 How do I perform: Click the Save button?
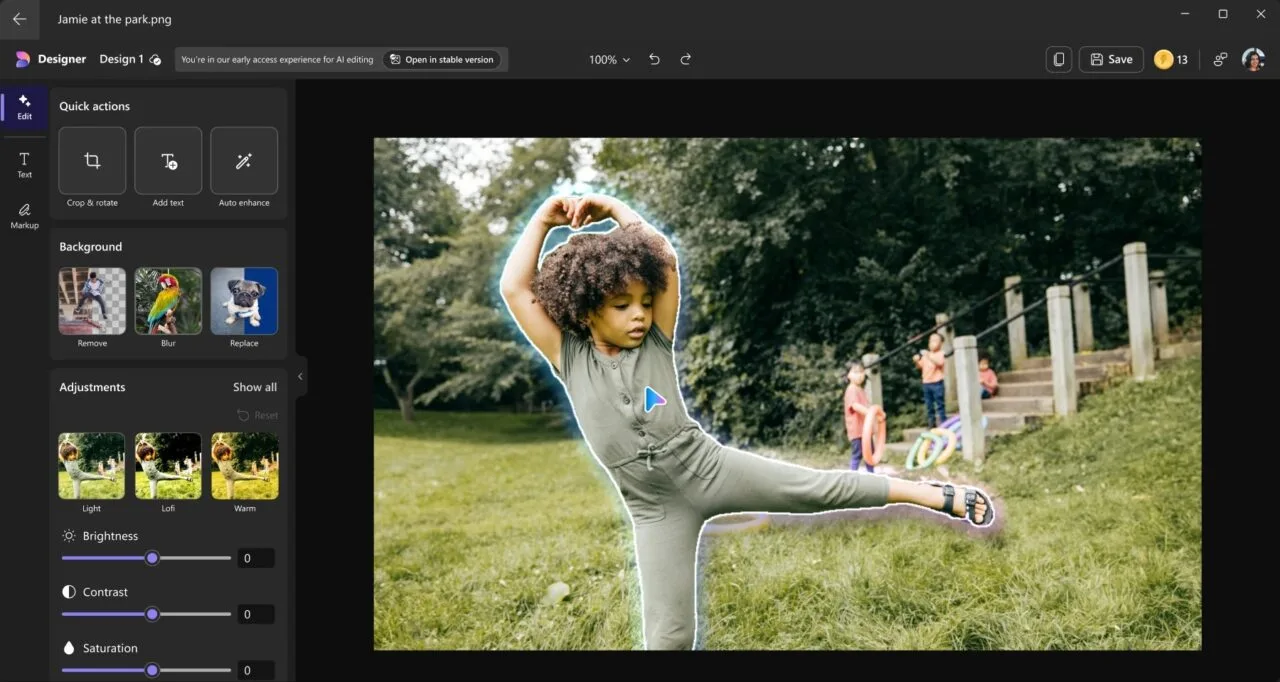click(1110, 59)
